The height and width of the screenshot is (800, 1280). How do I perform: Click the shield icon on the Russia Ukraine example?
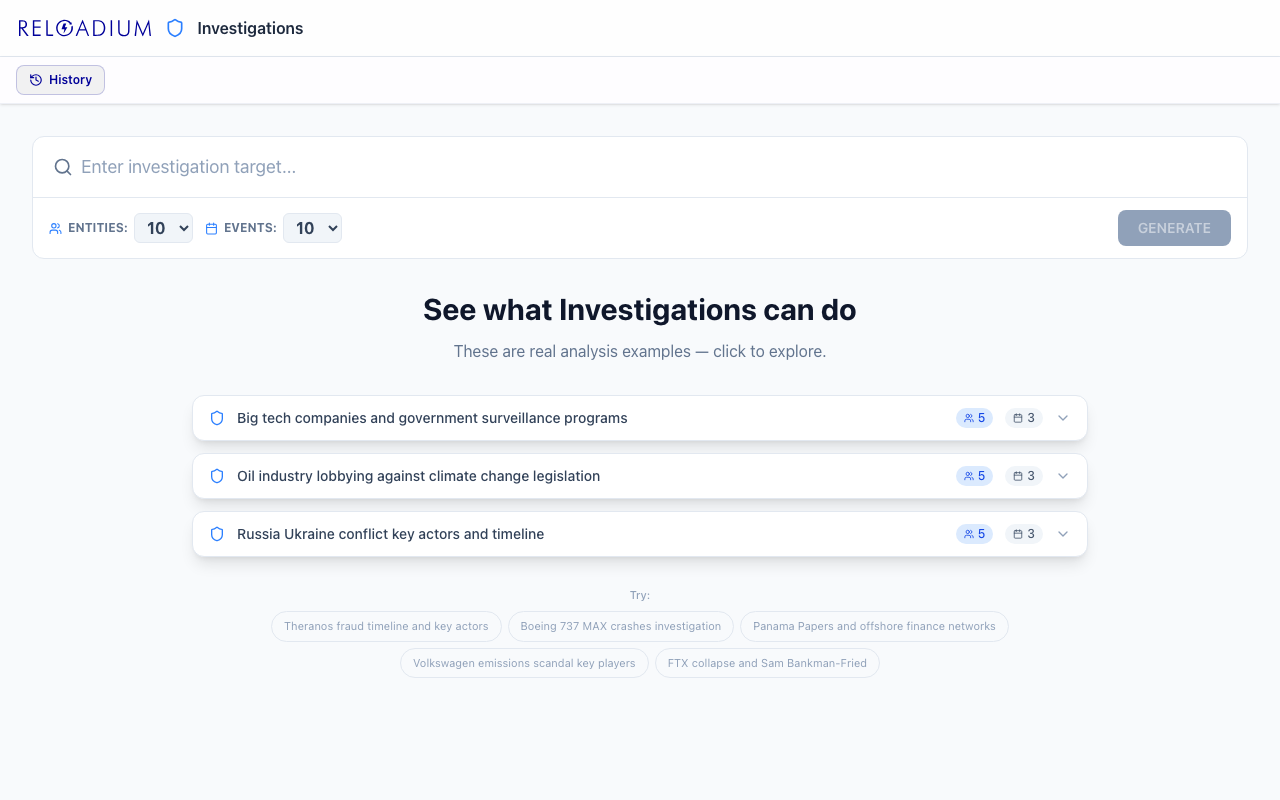(216, 534)
